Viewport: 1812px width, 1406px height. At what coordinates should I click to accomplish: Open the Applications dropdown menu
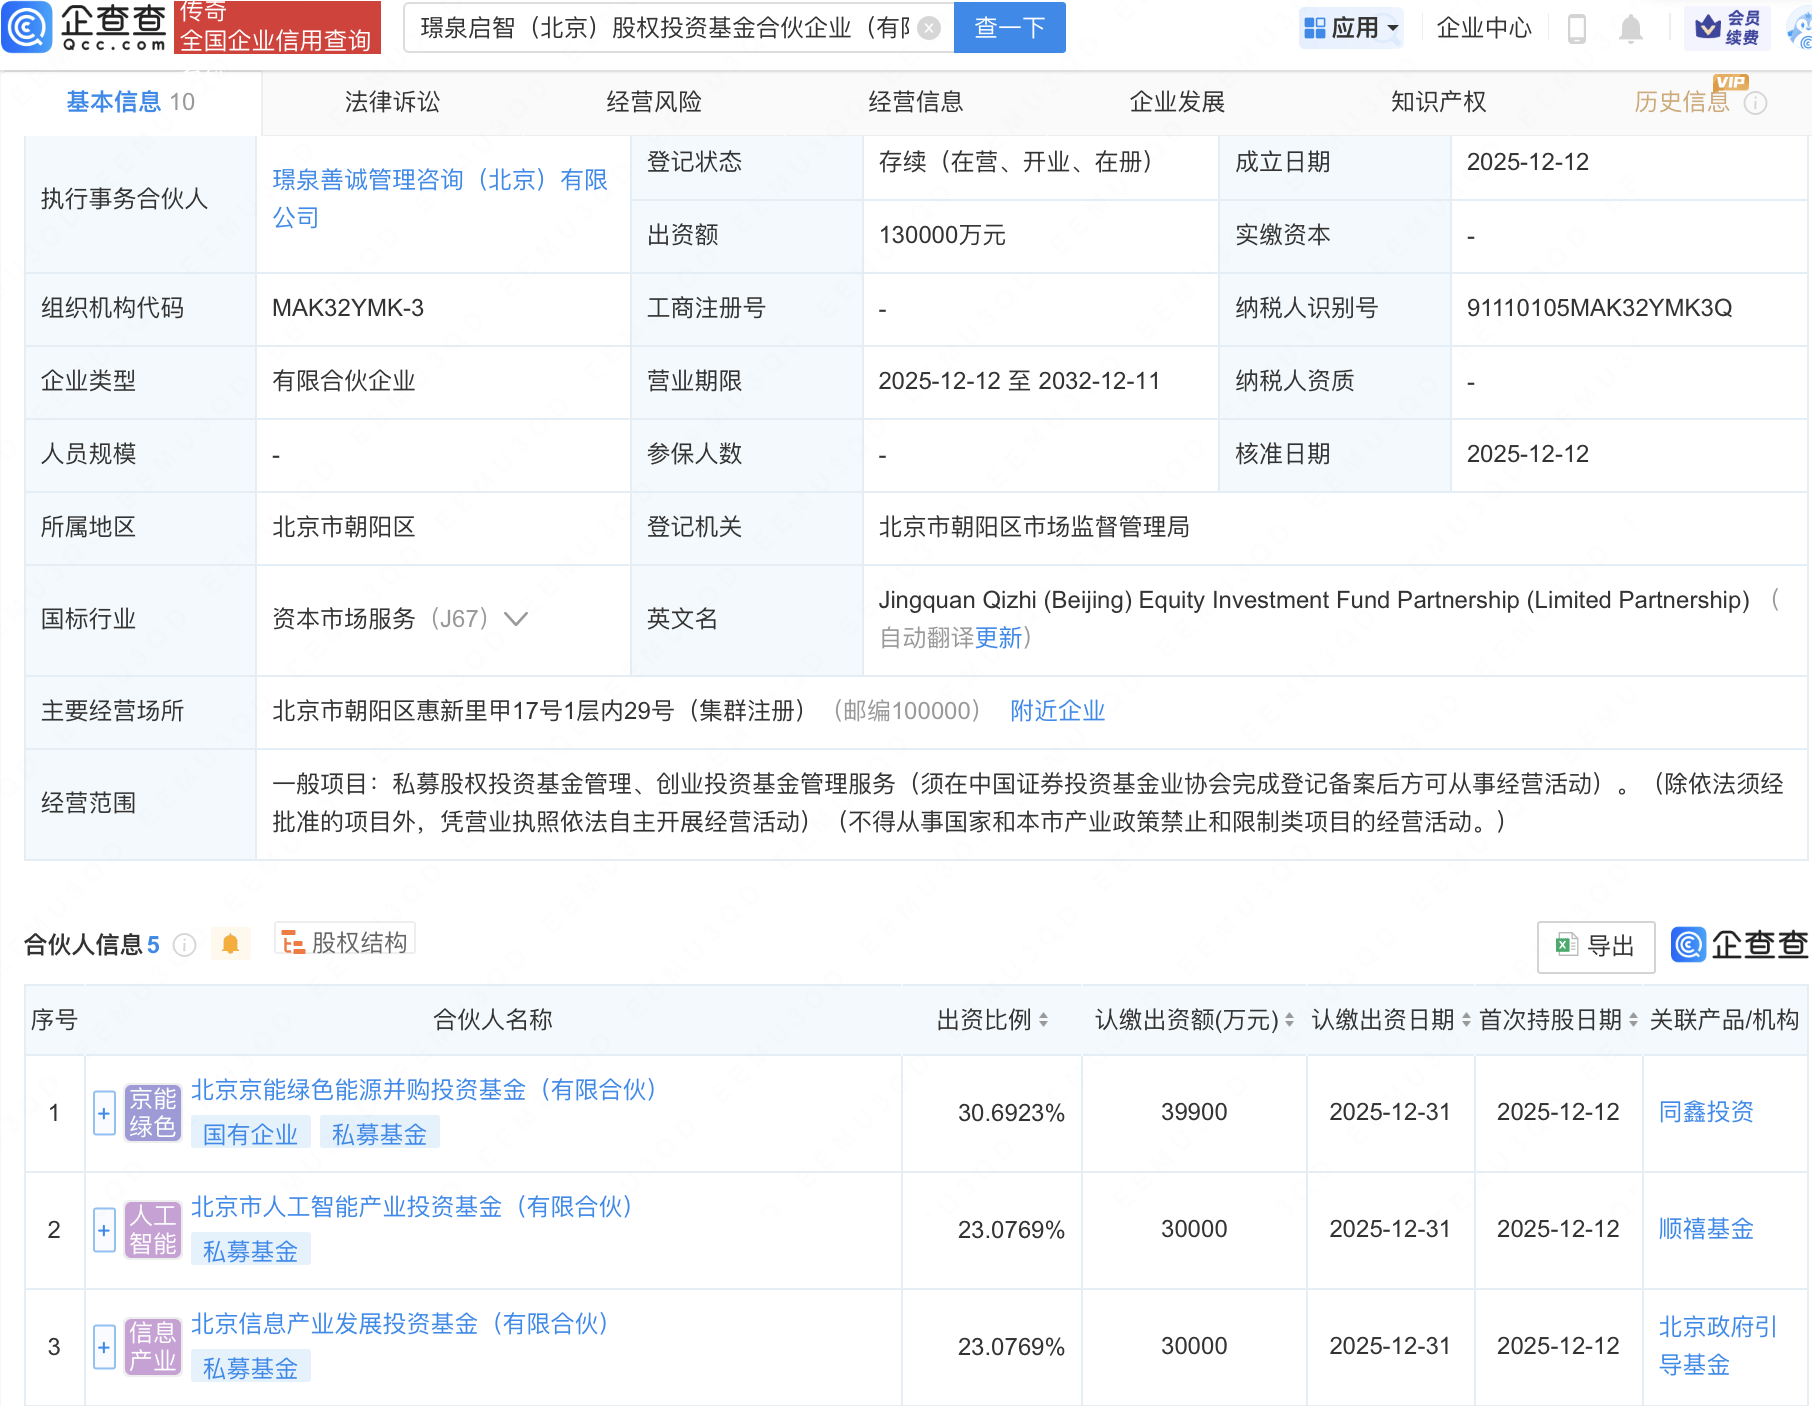[x=1351, y=28]
